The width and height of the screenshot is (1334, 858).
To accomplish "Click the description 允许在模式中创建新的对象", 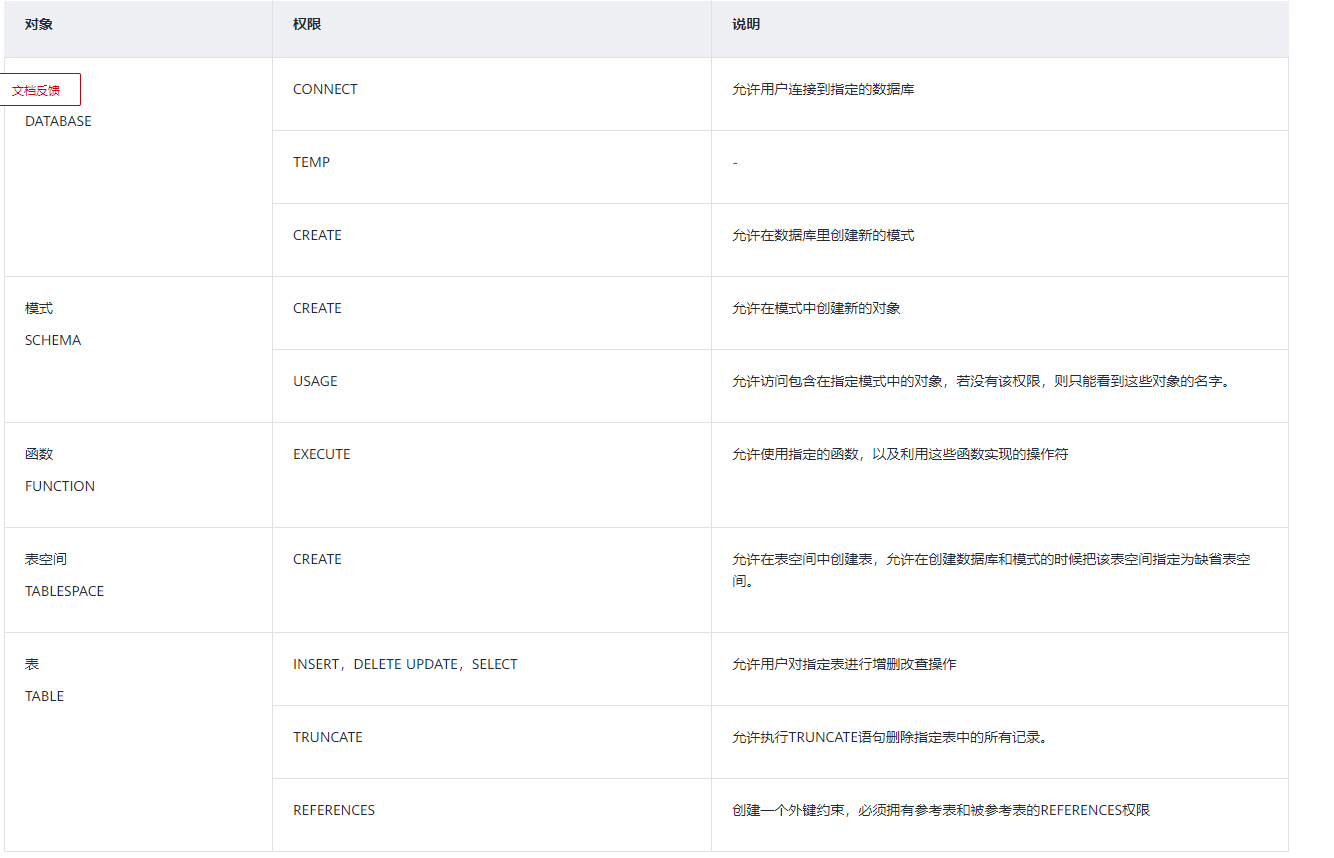I will click(816, 308).
